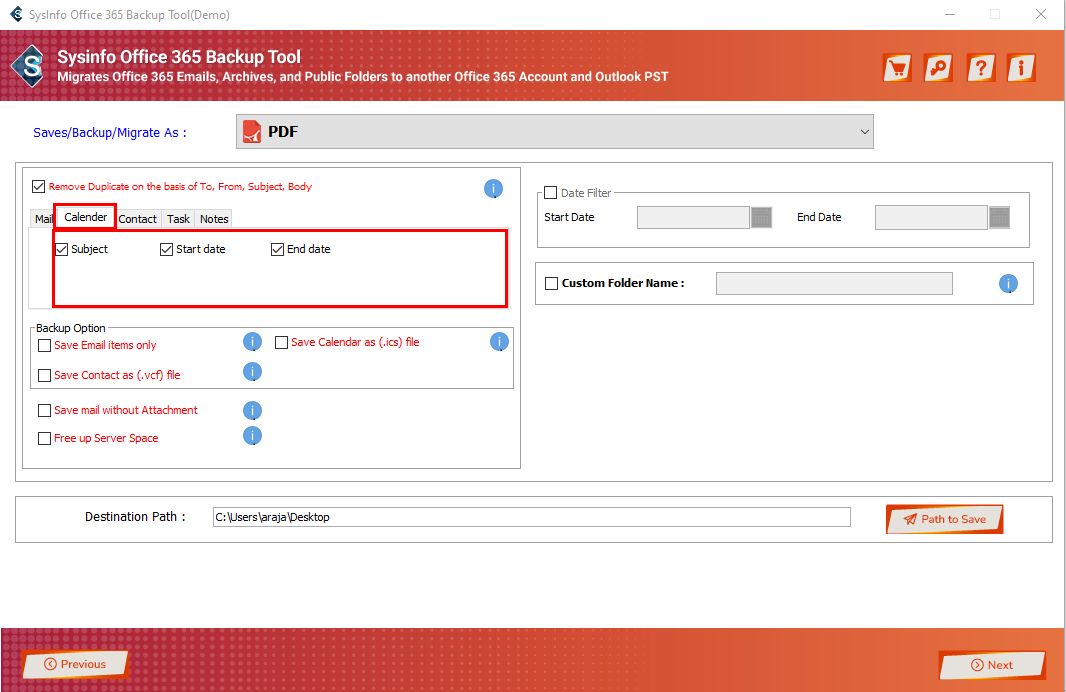1066x692 pixels.
Task: Click the 'Destination Path :' label
Action: click(x=135, y=517)
